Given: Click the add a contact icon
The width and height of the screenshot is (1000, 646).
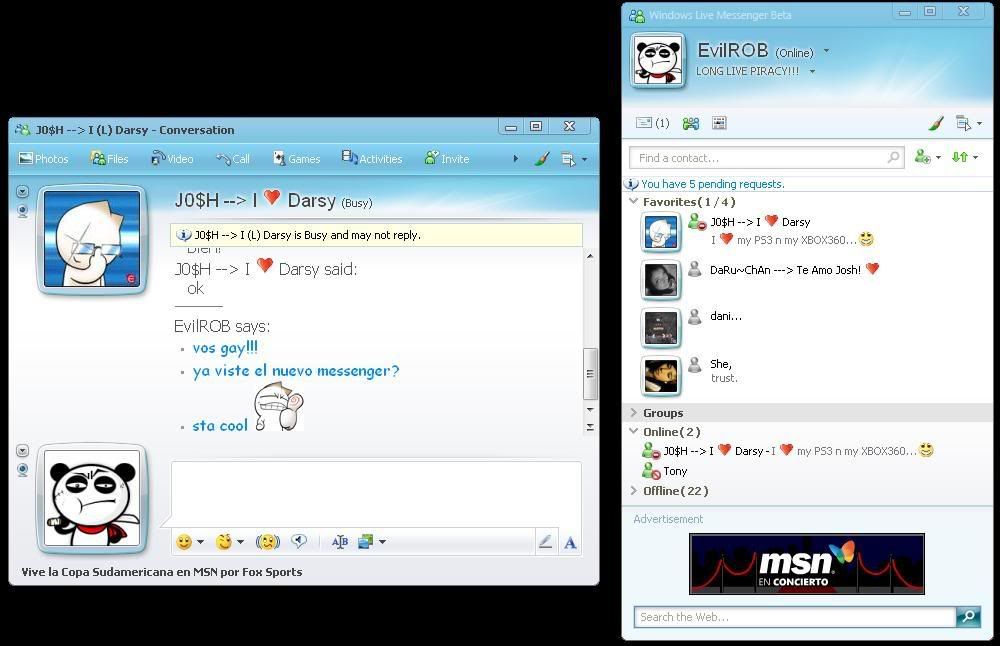Looking at the screenshot, I should (x=923, y=157).
